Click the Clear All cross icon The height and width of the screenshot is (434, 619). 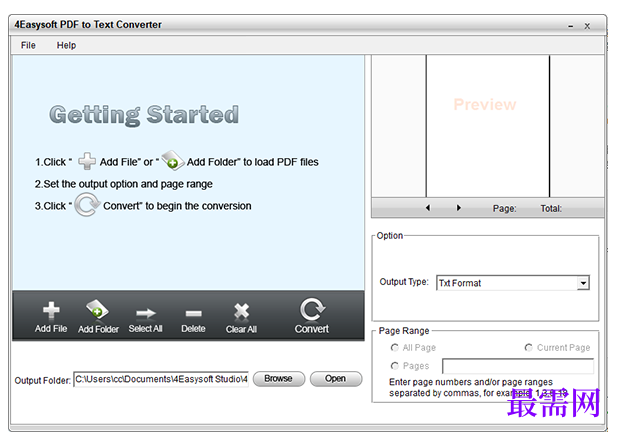pos(241,312)
